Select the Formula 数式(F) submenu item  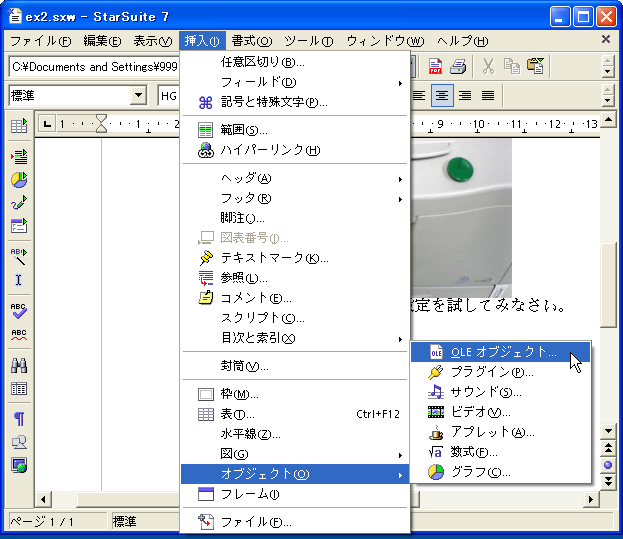point(500,452)
